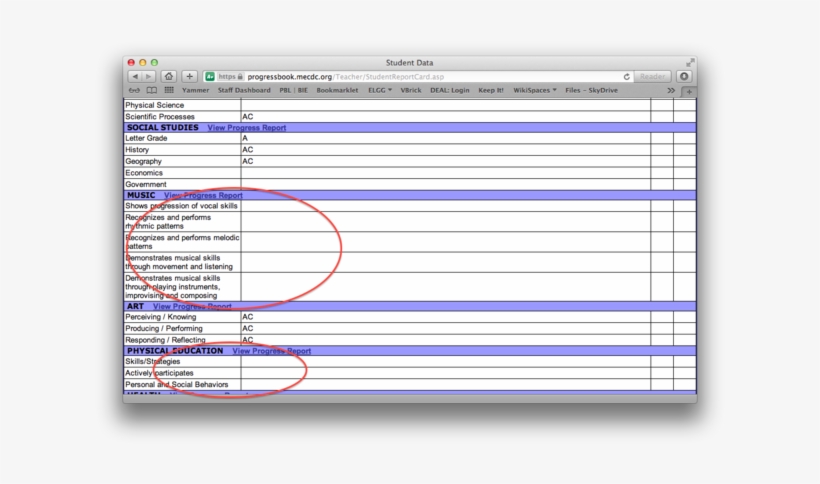Expand the ELGG bookmark folder
Screen dimensions: 820x484
pos(380,90)
